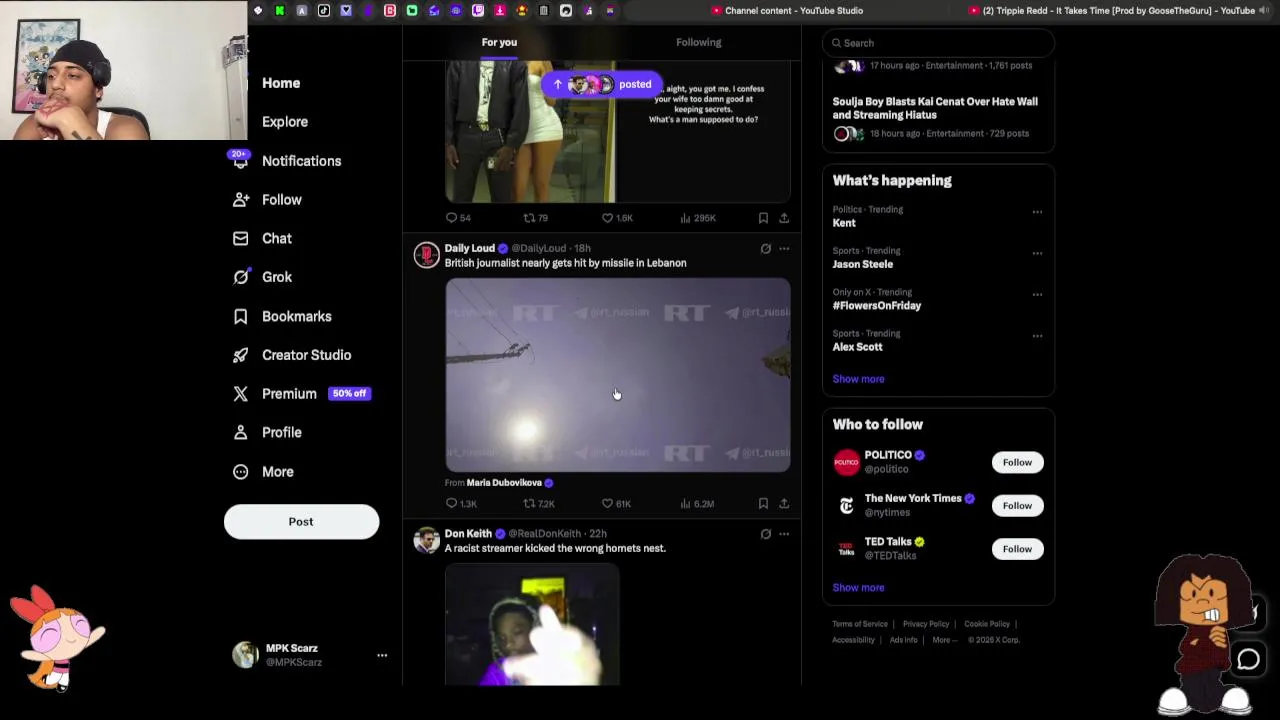Open the Home page
This screenshot has width=1280, height=720.
[x=280, y=83]
